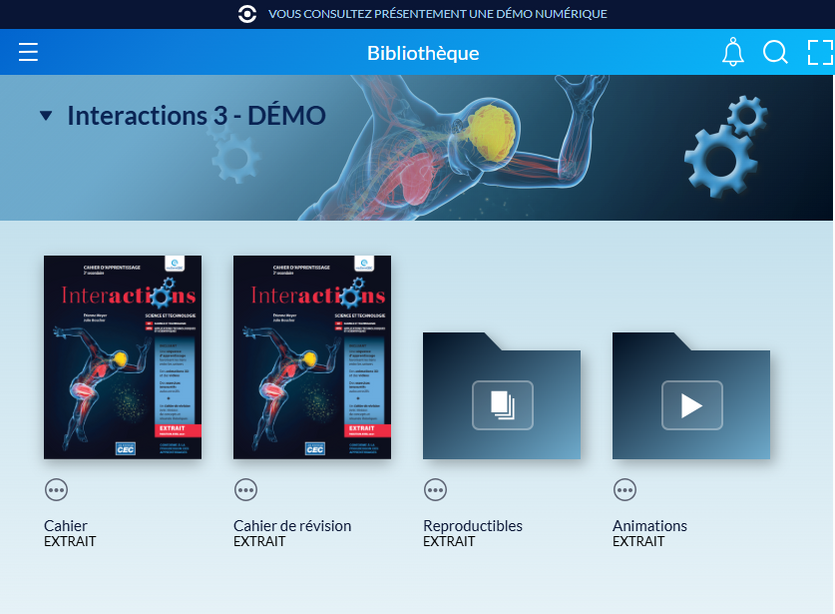
Task: Open options menu for Cahier
Action: [x=56, y=490]
